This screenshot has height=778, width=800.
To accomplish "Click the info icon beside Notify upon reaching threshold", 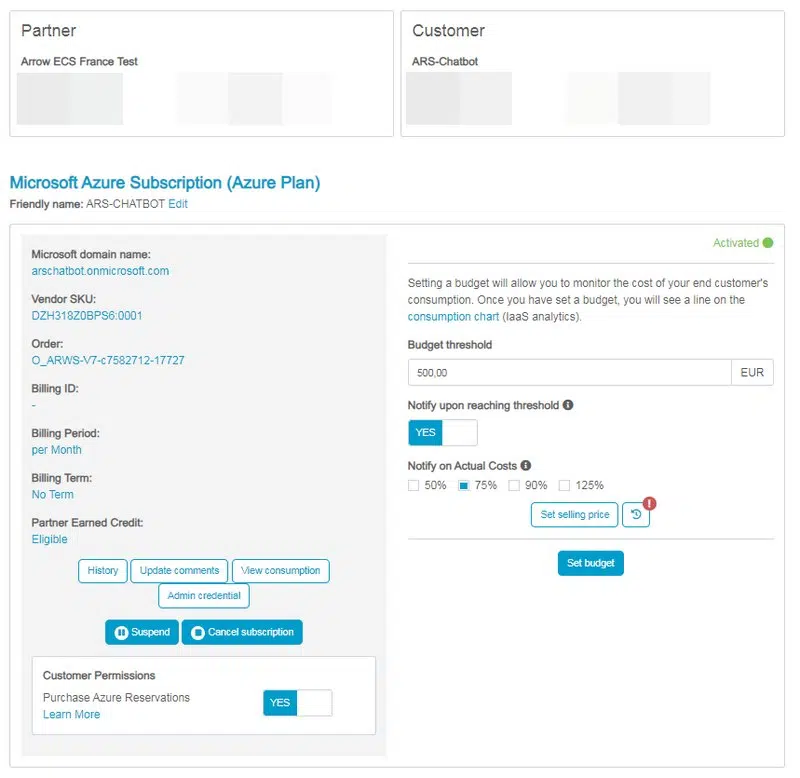I will (569, 405).
